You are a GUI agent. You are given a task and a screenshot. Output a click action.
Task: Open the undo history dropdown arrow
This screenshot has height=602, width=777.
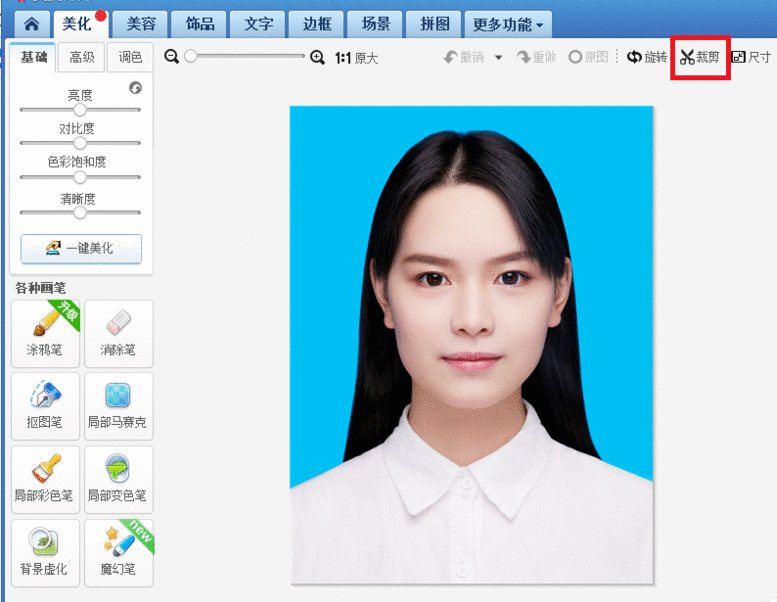499,57
